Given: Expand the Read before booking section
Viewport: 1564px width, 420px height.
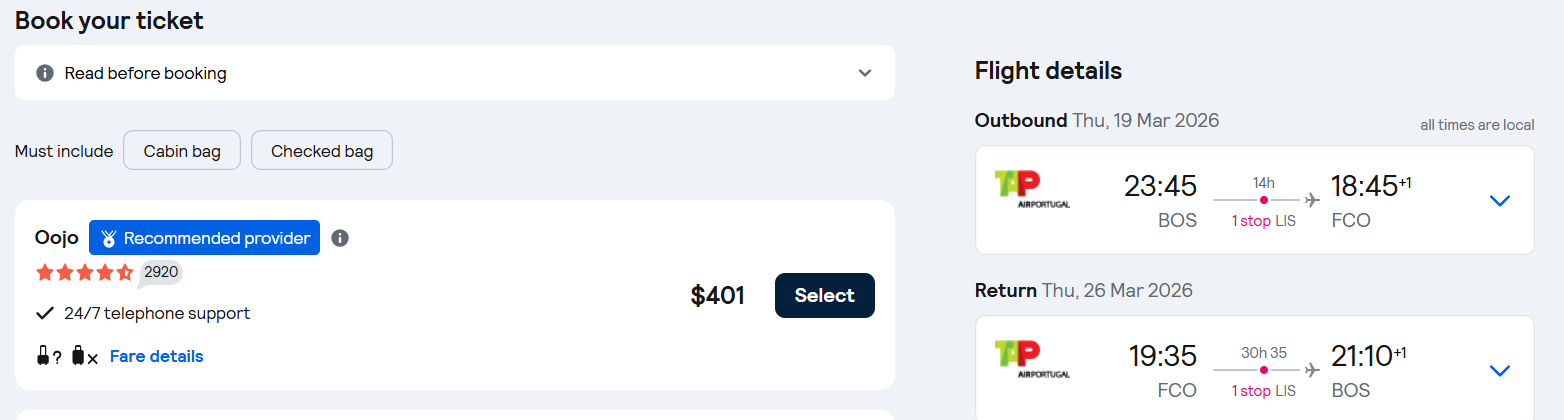Looking at the screenshot, I should [865, 73].
